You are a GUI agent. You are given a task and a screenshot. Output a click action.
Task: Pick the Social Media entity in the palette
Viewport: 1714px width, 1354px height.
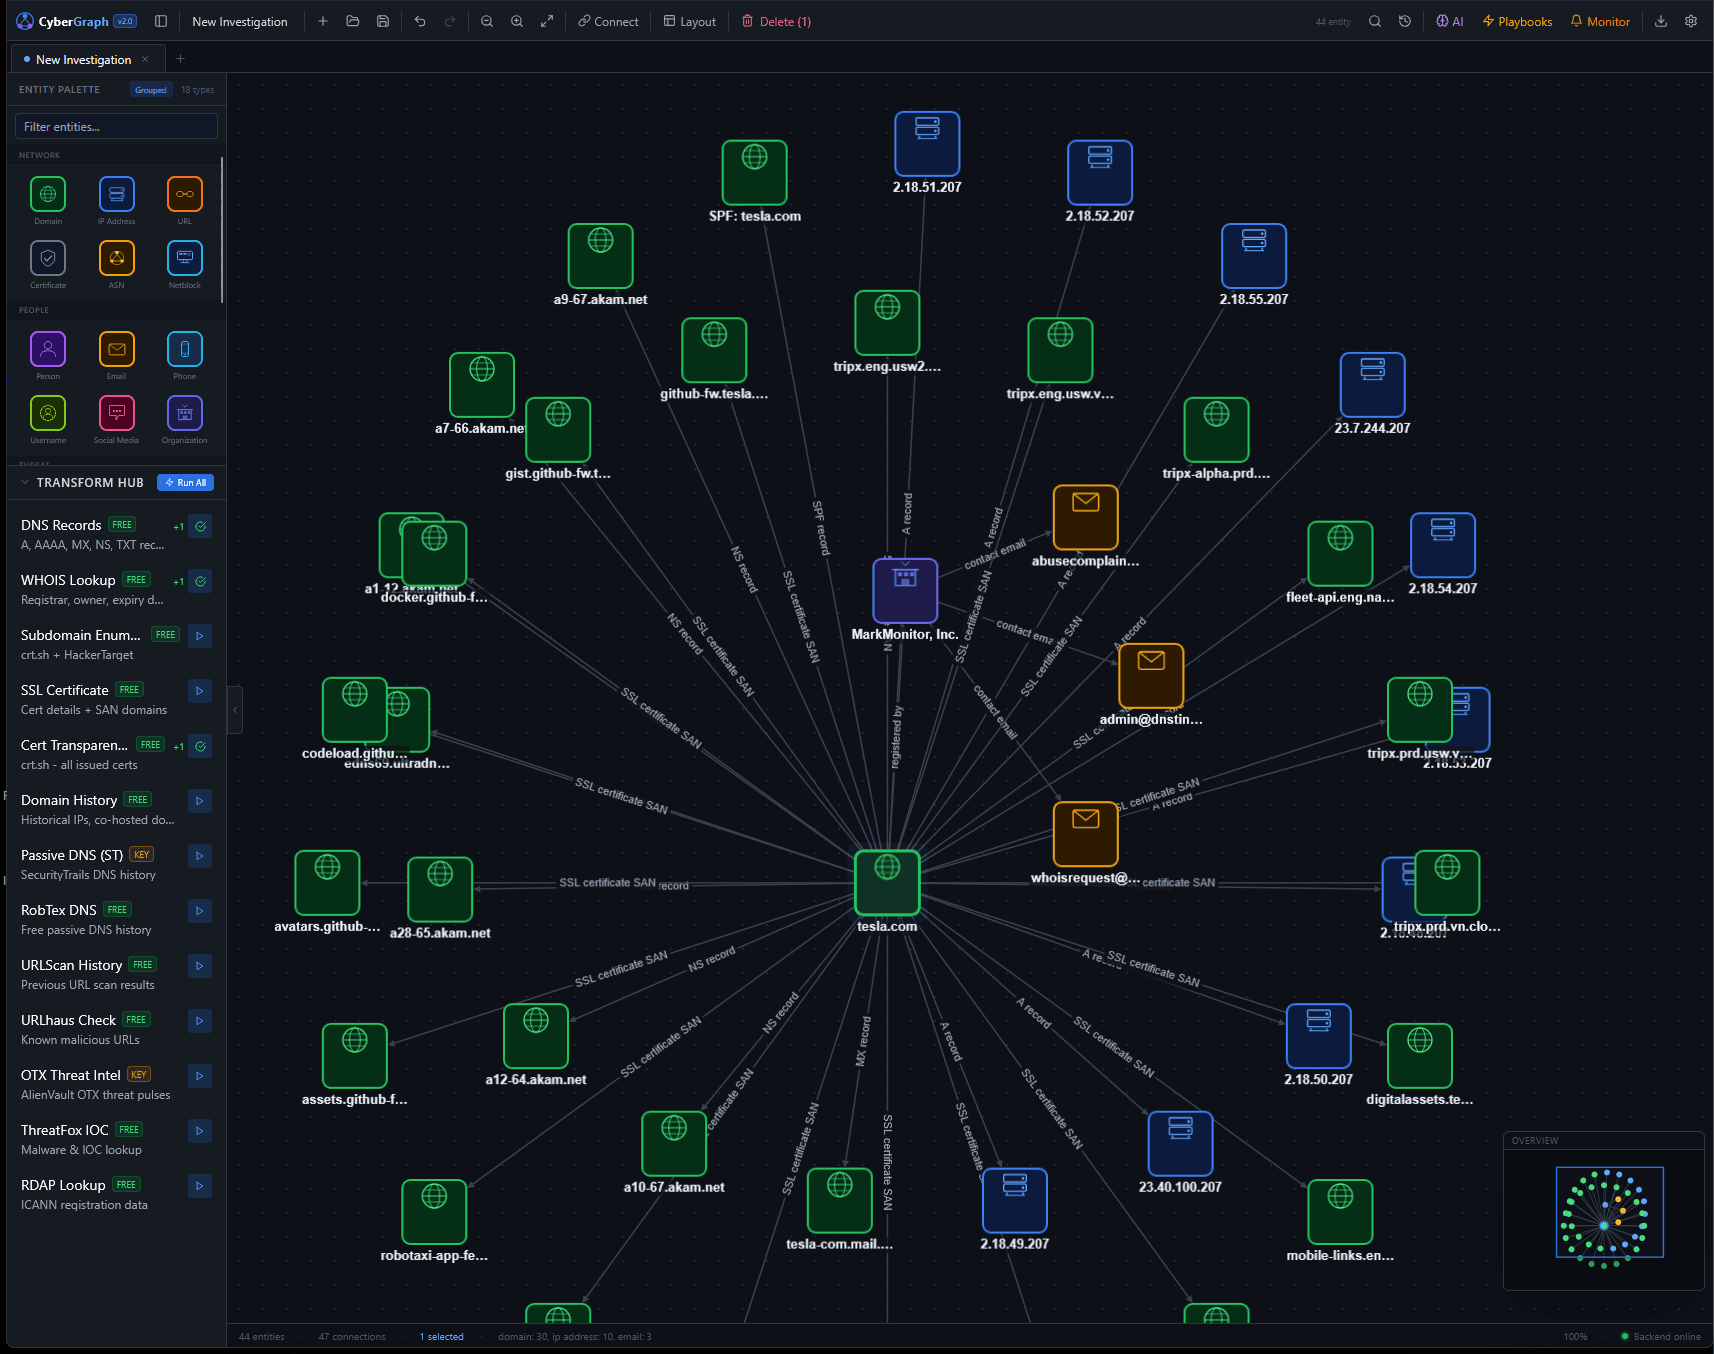pos(117,419)
